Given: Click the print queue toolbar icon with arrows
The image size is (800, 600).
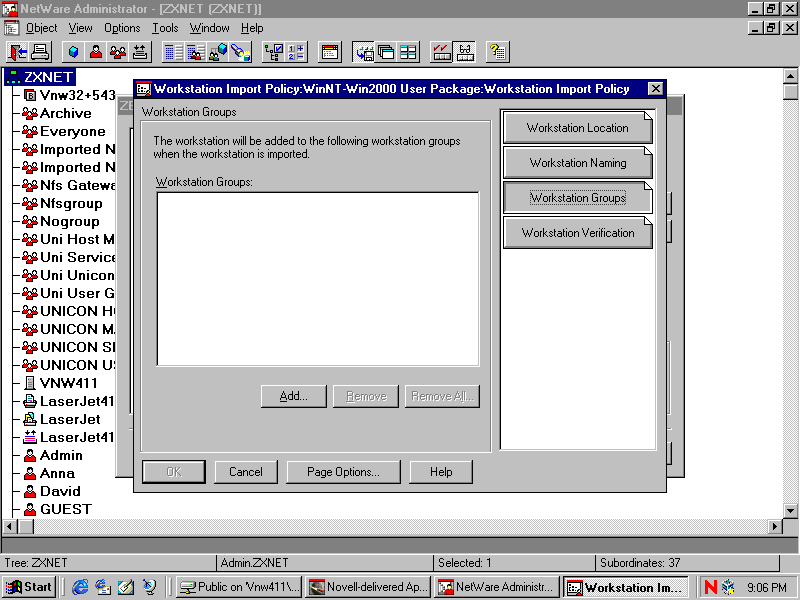Looking at the screenshot, I should (x=139, y=52).
